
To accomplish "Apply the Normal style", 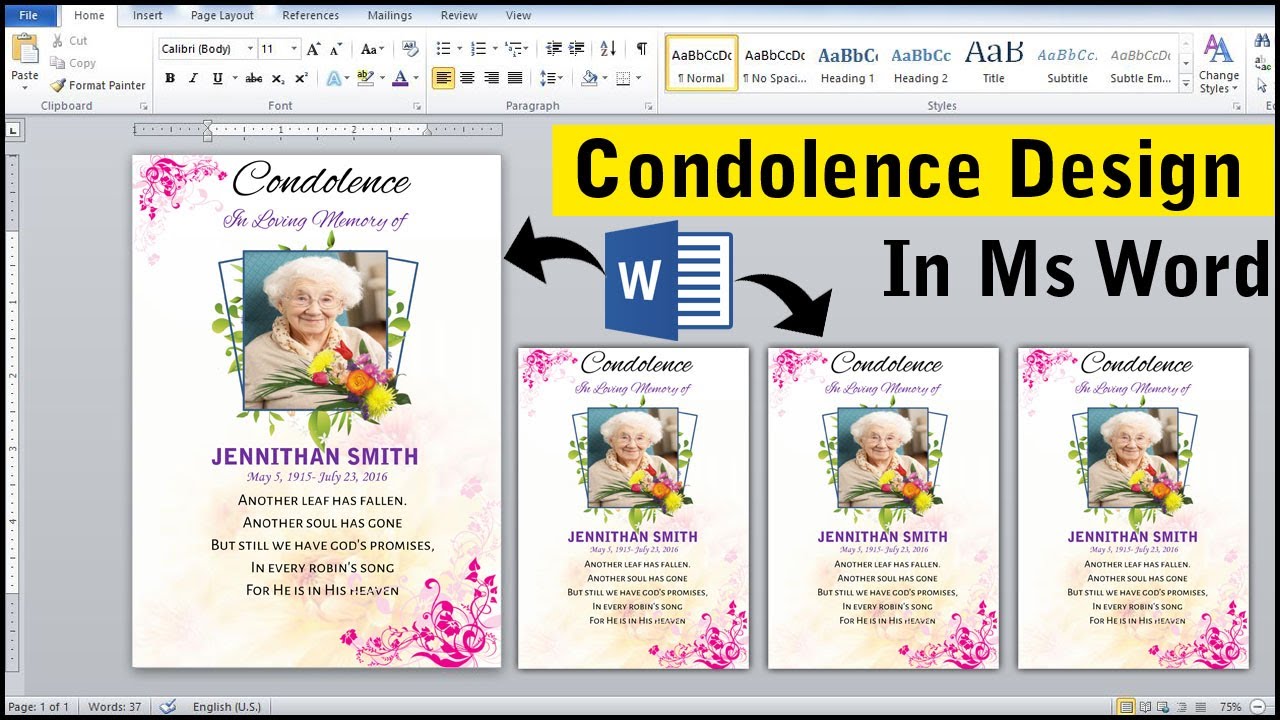I will click(702, 64).
